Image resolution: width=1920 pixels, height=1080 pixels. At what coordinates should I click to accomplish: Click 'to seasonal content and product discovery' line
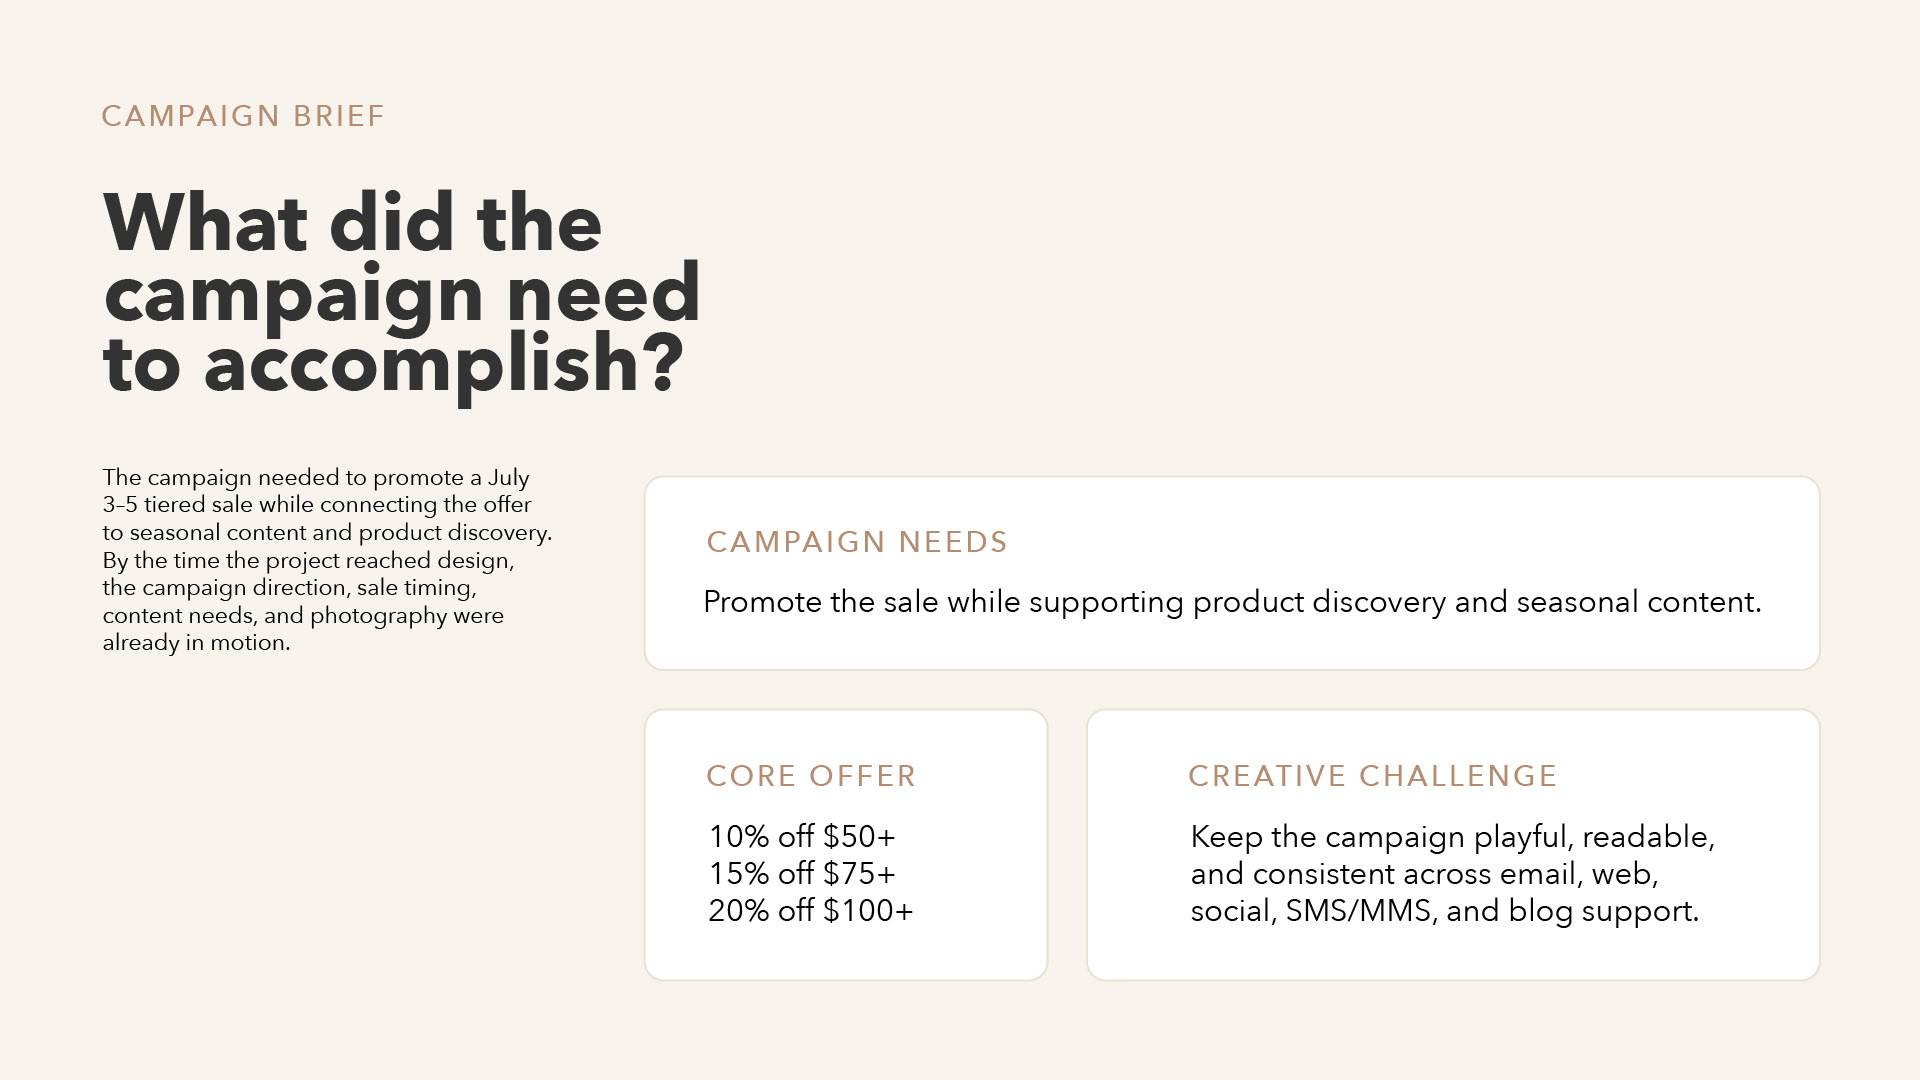327,533
